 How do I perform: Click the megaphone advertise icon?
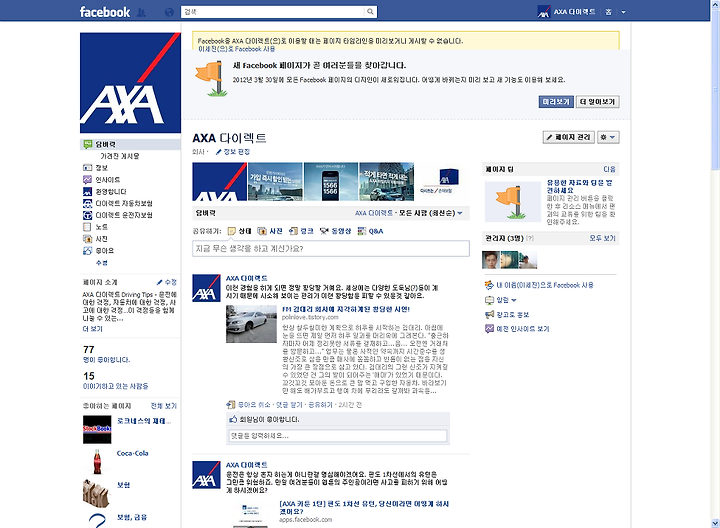489,315
